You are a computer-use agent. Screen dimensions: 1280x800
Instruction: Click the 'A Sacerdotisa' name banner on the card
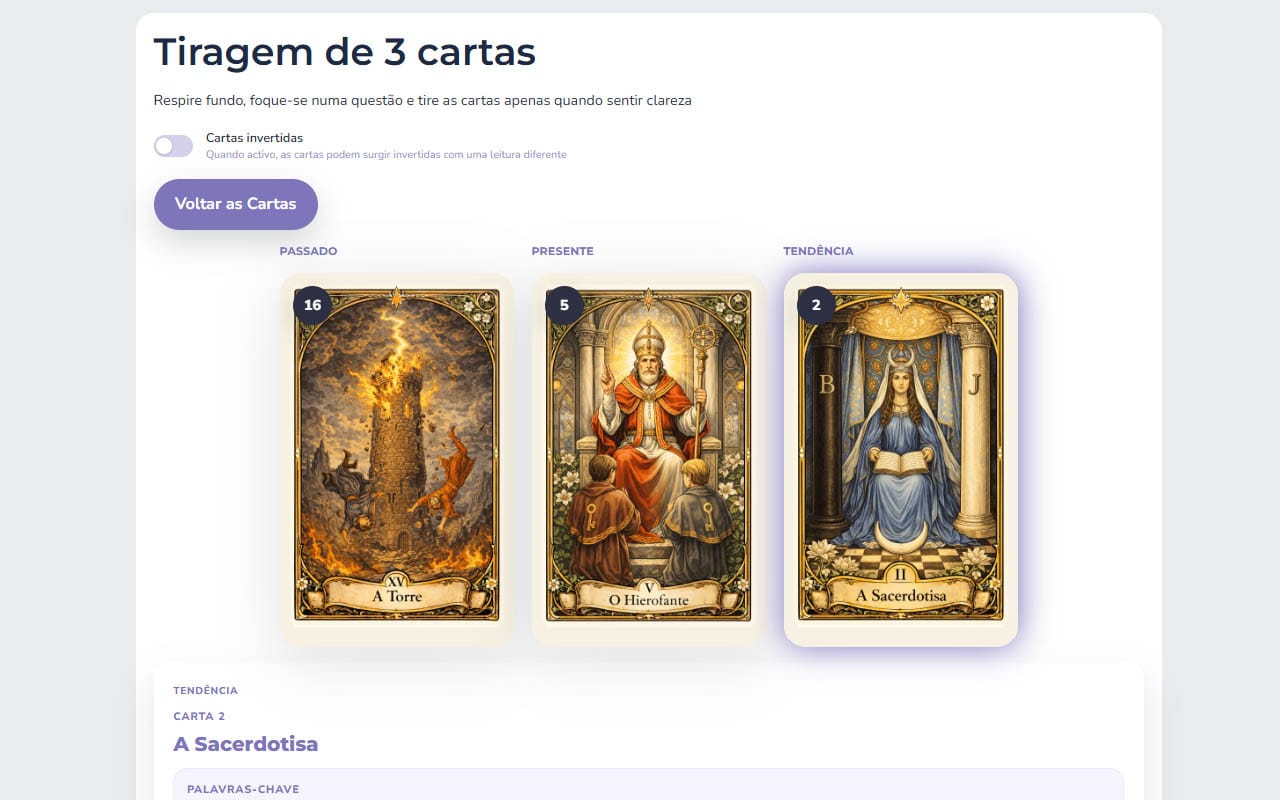point(901,594)
